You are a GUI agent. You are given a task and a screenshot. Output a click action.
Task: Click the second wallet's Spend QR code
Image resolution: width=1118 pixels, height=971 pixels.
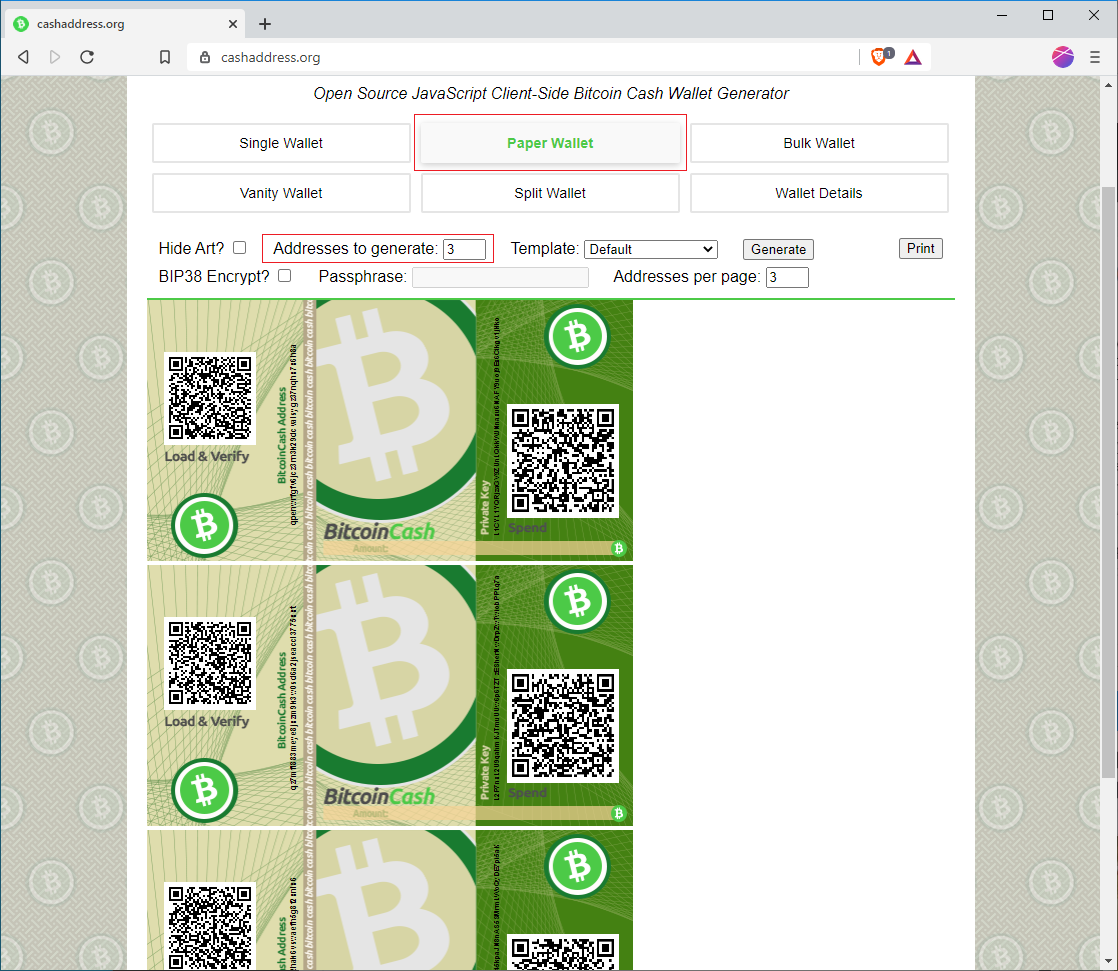click(563, 726)
